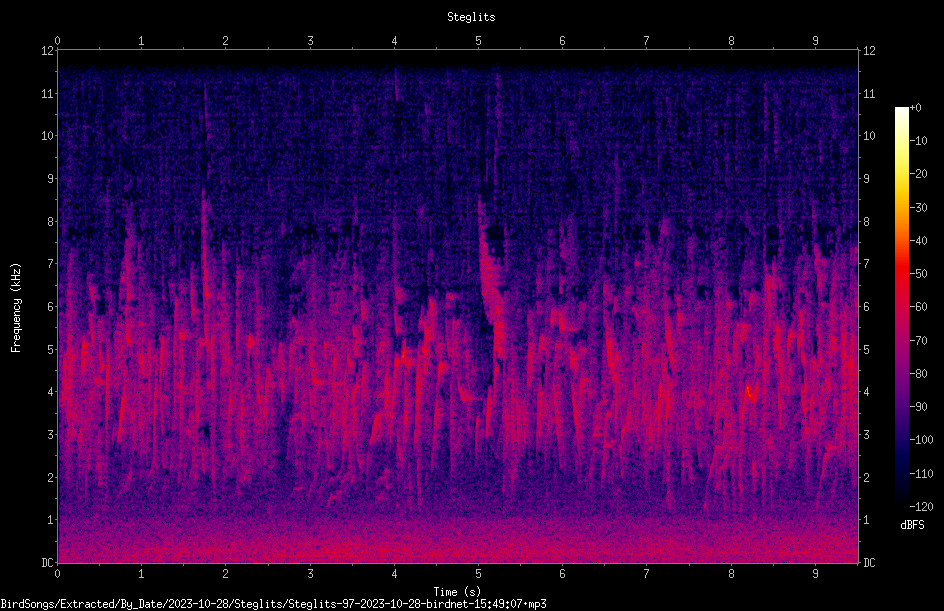Click the dBFS label under the color scale

[912, 525]
